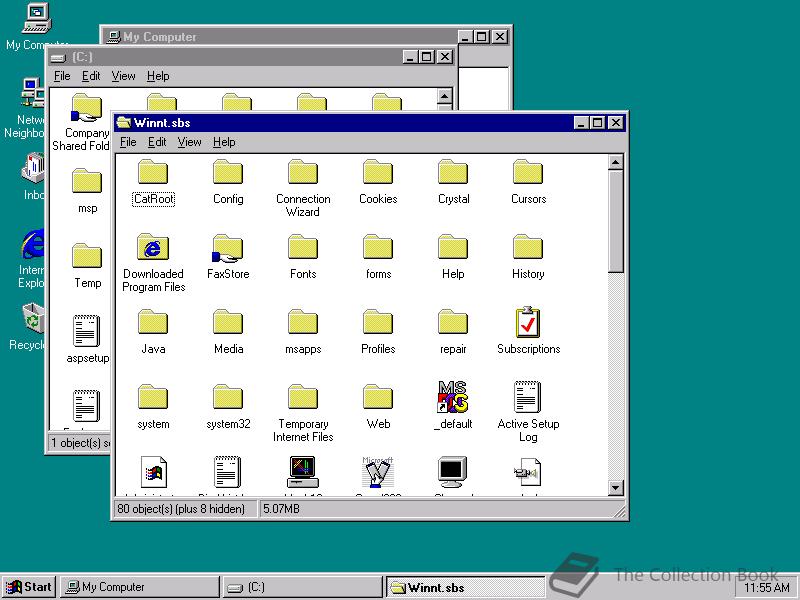The image size is (800, 600).
Task: Close the Winnt.sbs window
Action: [x=616, y=123]
